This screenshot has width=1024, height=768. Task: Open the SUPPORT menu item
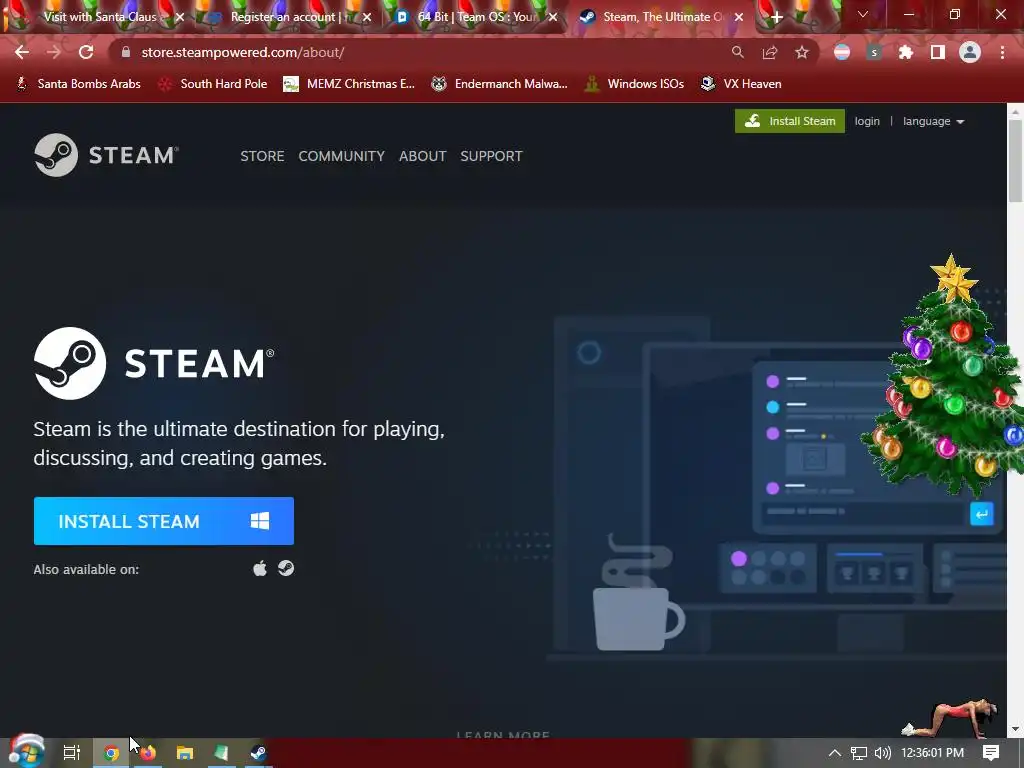491,156
